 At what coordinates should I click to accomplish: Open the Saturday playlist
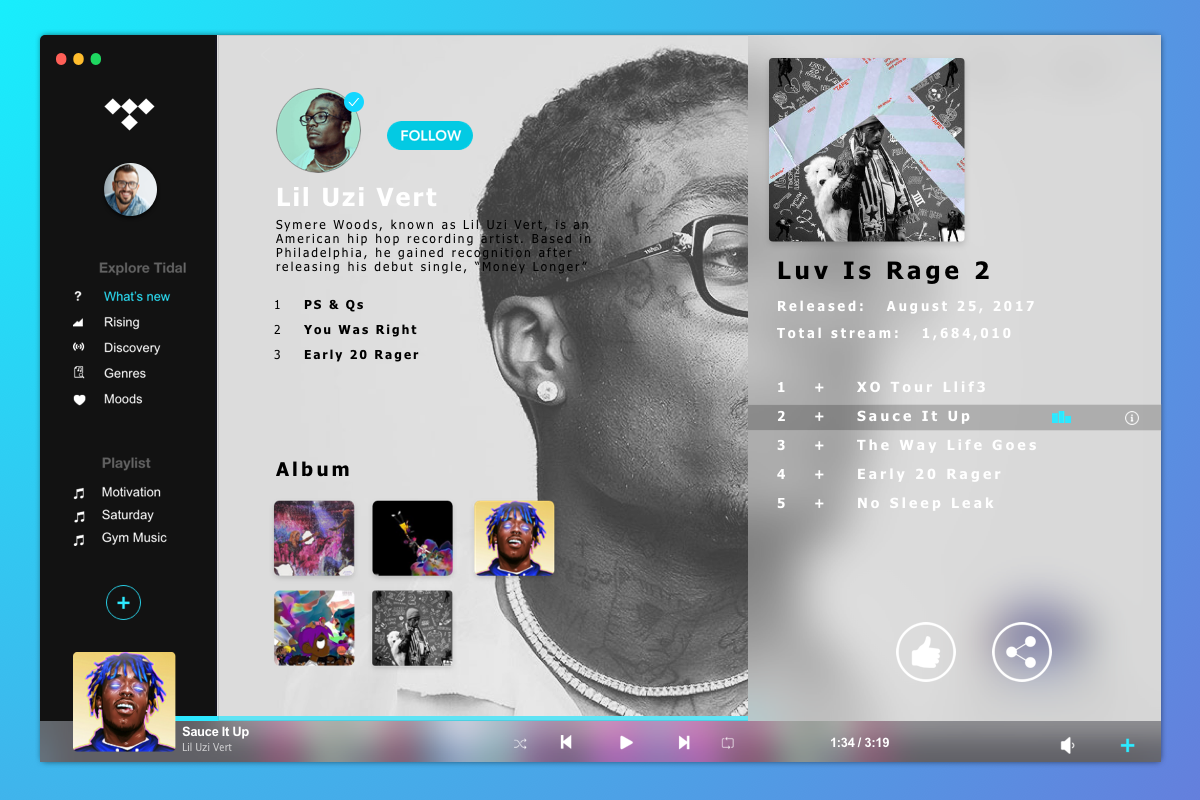[x=127, y=515]
